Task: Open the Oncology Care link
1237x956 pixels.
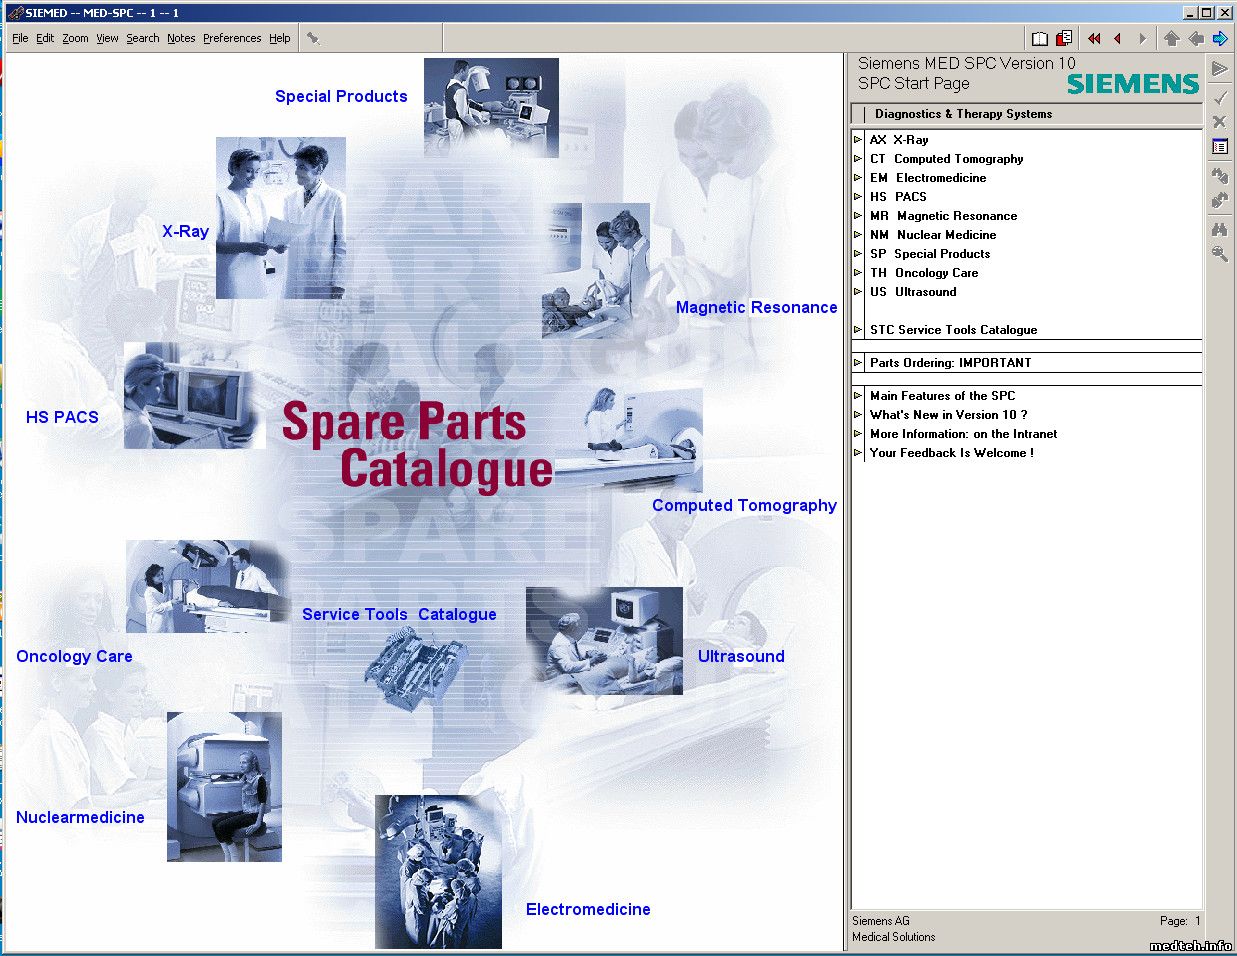Action: pyautogui.click(x=74, y=657)
